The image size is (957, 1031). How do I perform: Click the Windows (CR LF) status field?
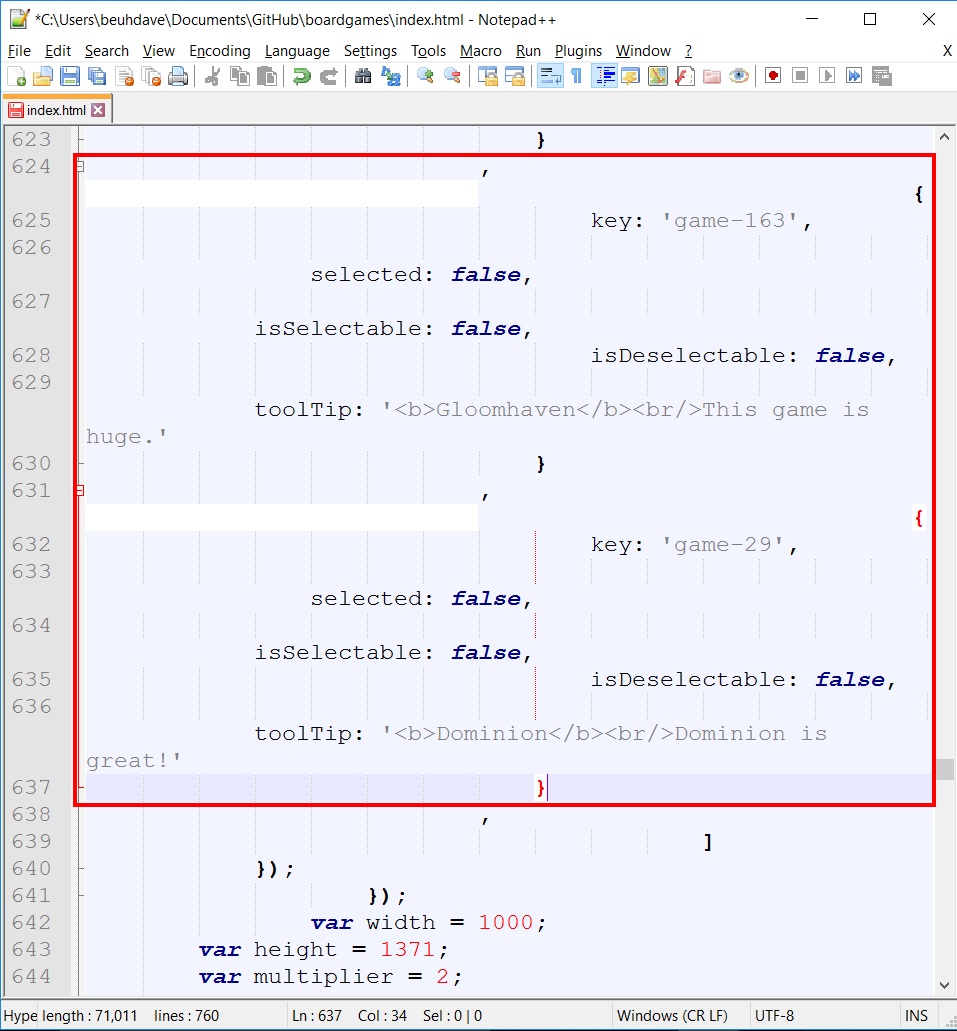[672, 1016]
